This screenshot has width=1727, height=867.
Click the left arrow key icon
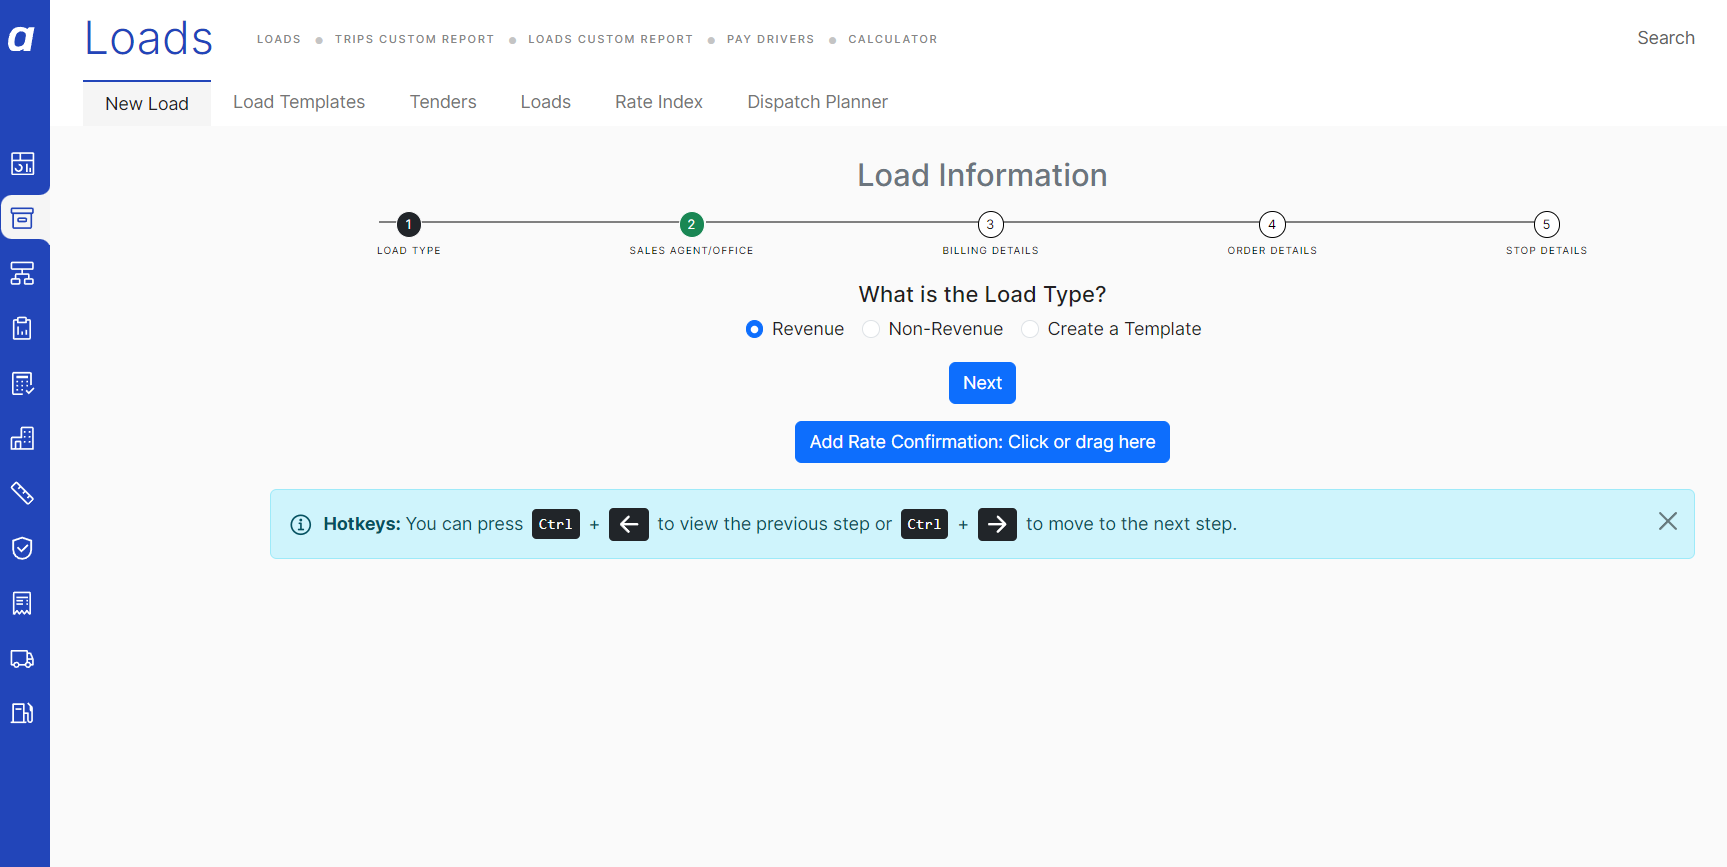(x=629, y=524)
